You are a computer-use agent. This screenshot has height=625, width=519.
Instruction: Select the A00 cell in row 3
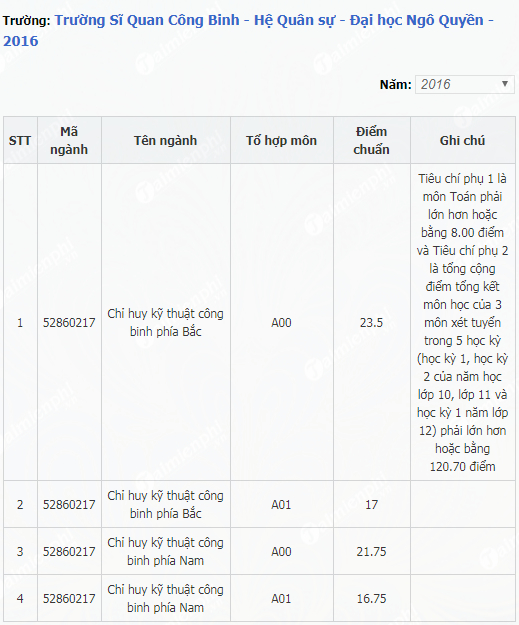click(282, 552)
